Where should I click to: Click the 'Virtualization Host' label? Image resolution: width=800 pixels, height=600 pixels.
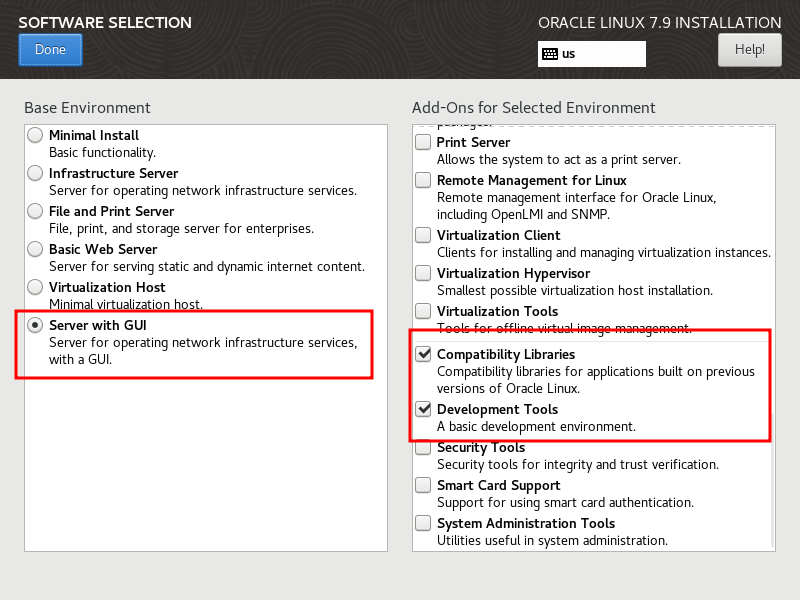[107, 287]
